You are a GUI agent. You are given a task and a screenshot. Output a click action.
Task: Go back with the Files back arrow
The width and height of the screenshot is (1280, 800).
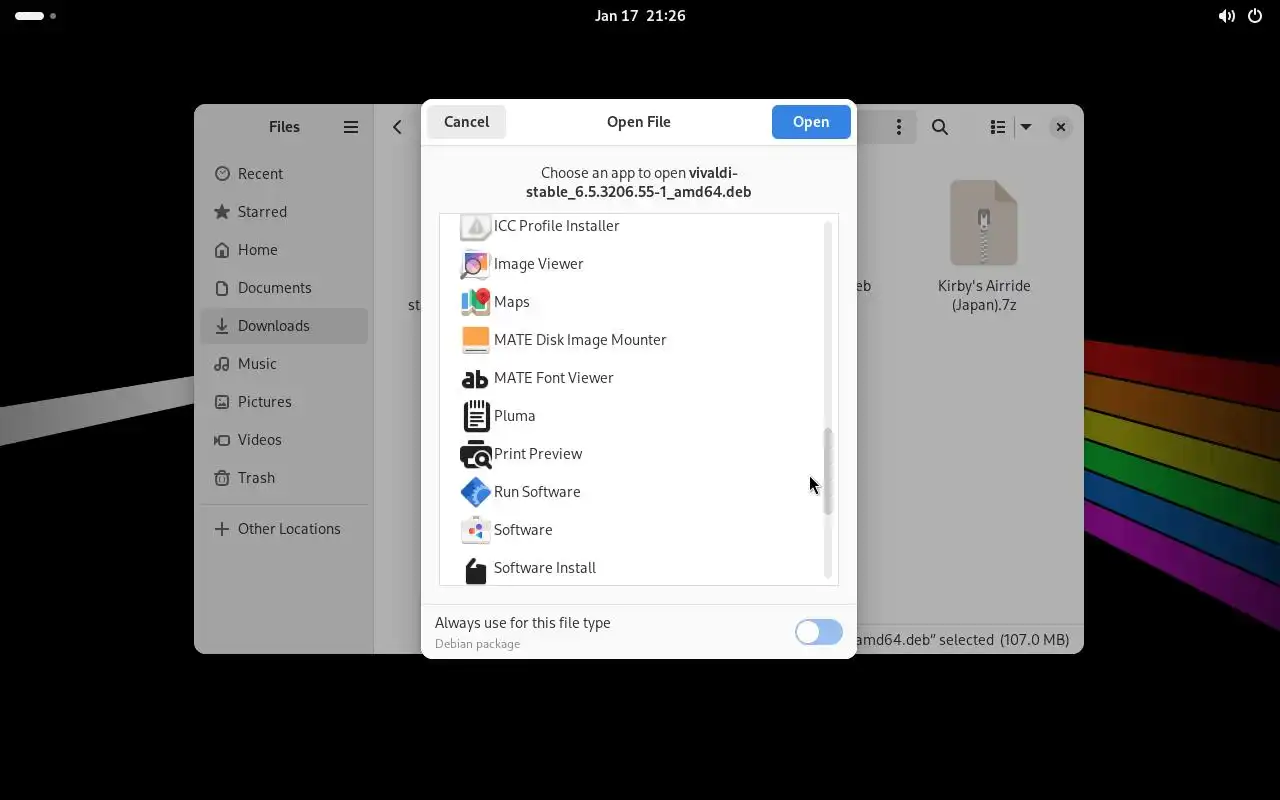pos(397,127)
